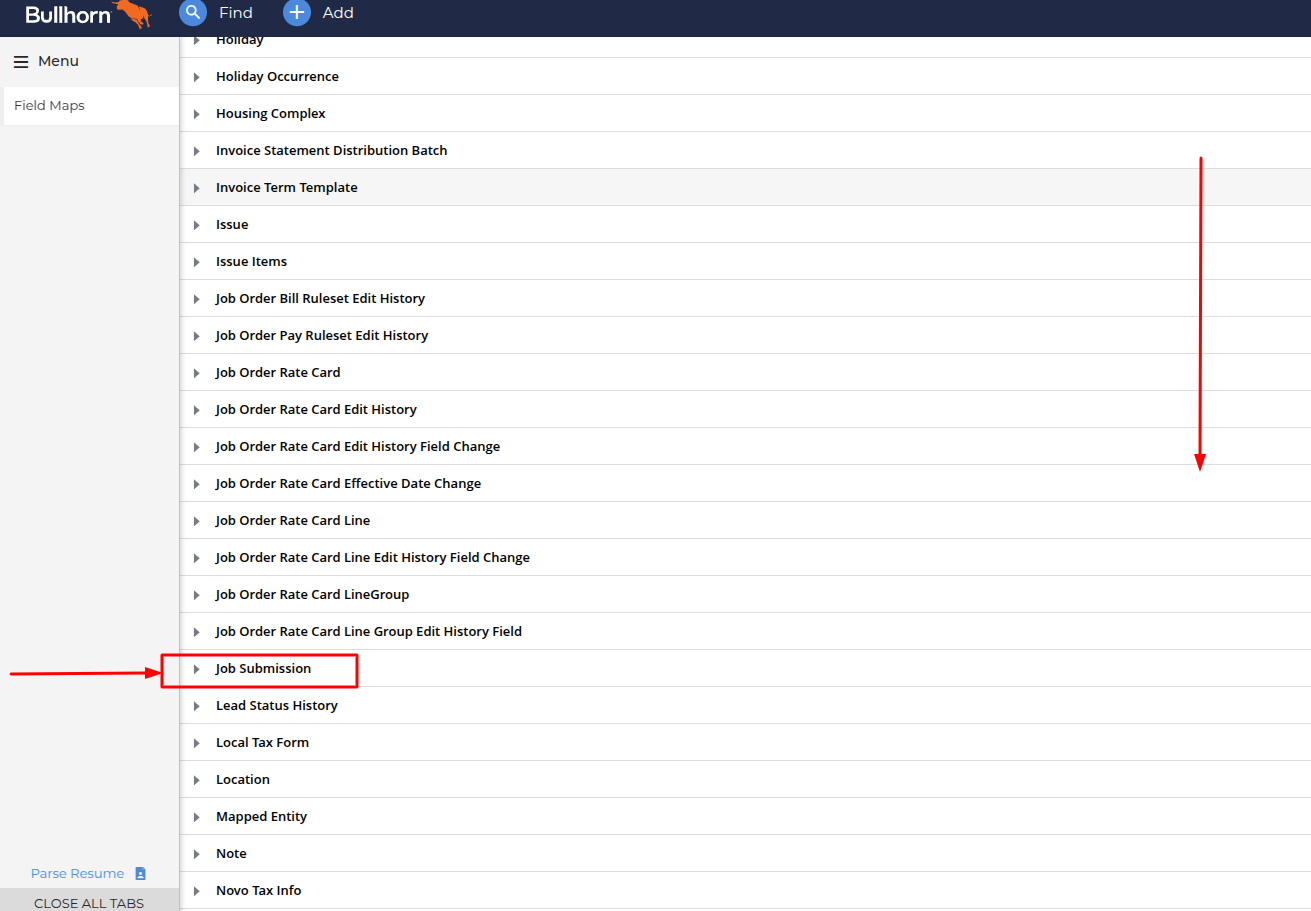Expand the Local Tax Form arrow
Image resolution: width=1311 pixels, height=911 pixels.
pos(197,743)
